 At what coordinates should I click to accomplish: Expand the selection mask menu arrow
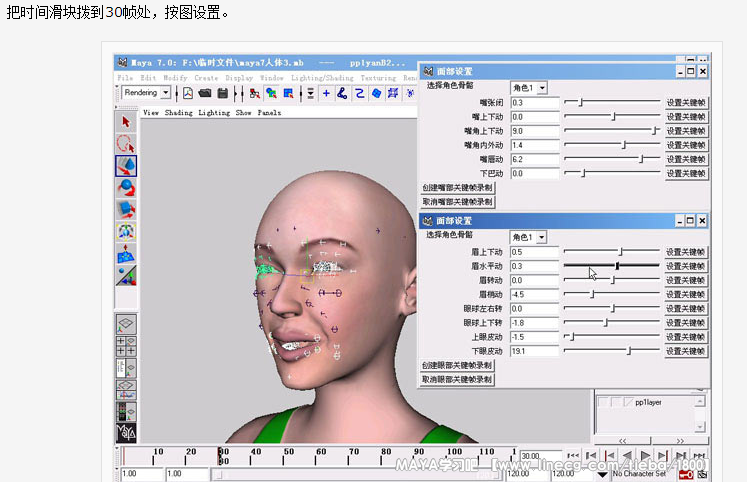[x=311, y=93]
